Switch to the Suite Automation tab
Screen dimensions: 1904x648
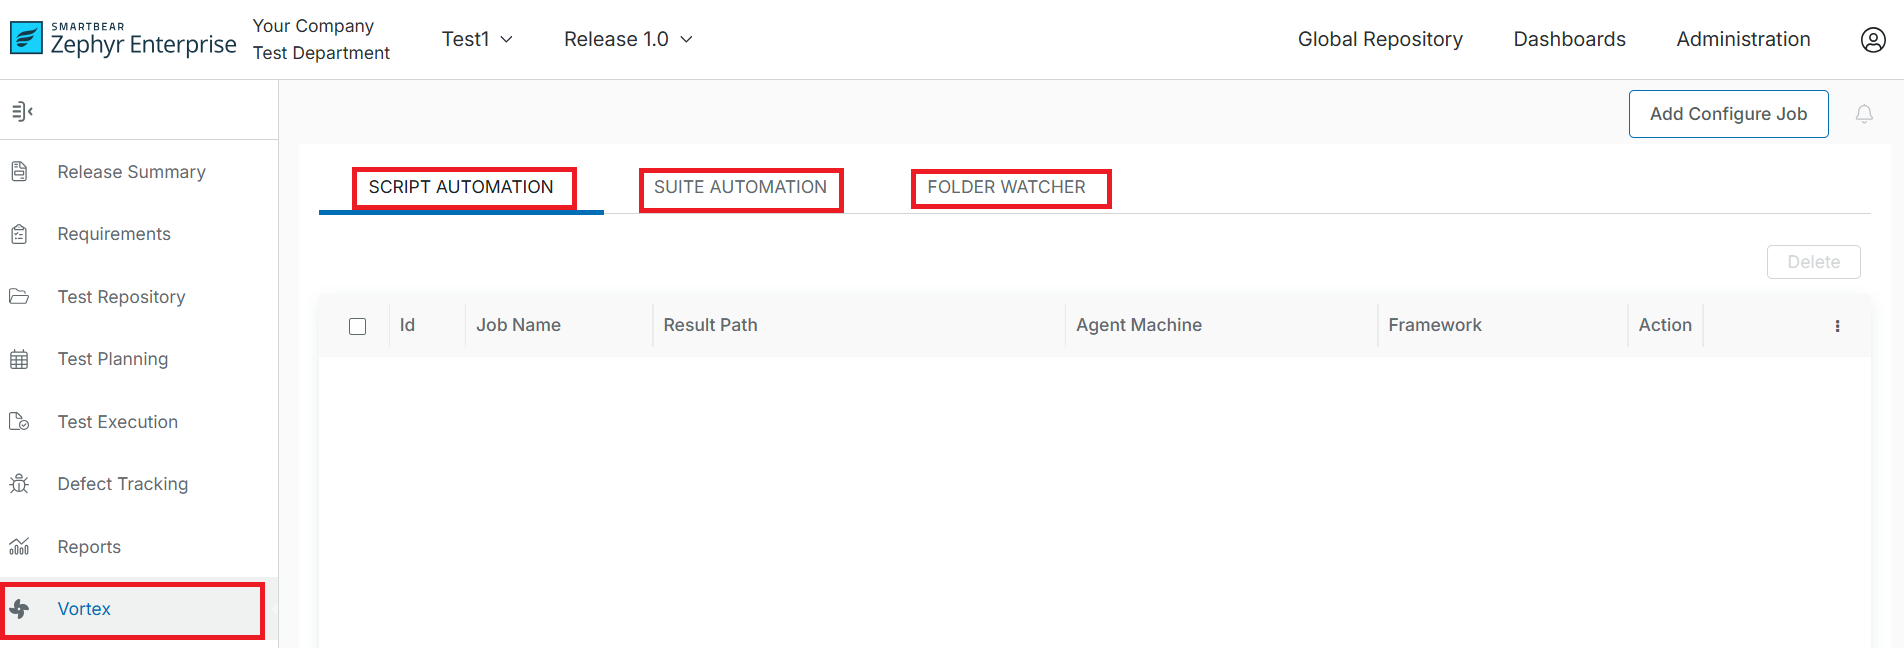point(740,188)
